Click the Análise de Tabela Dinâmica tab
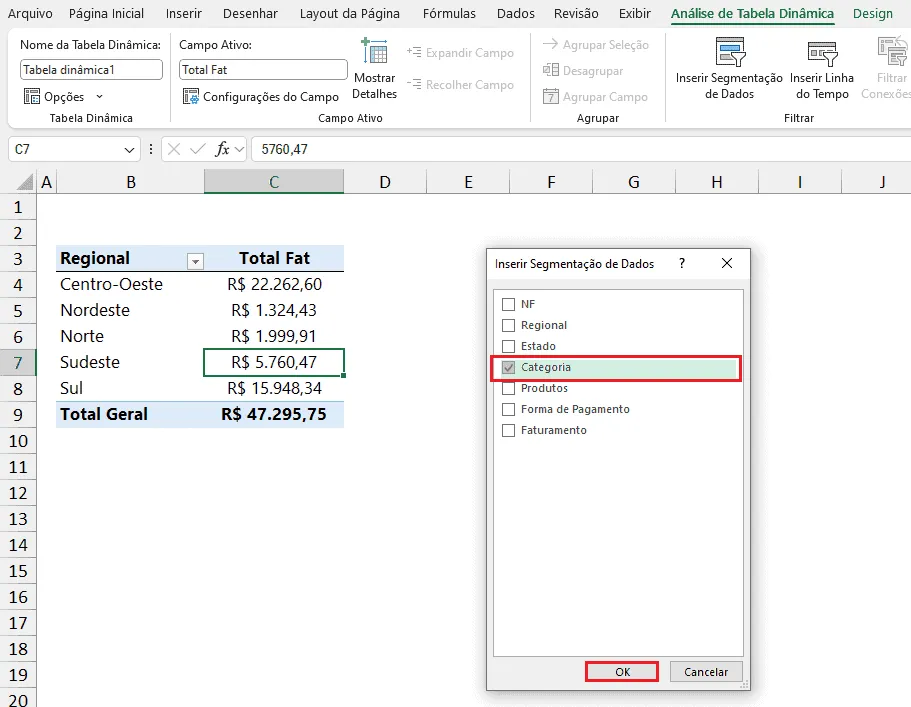 (x=752, y=13)
